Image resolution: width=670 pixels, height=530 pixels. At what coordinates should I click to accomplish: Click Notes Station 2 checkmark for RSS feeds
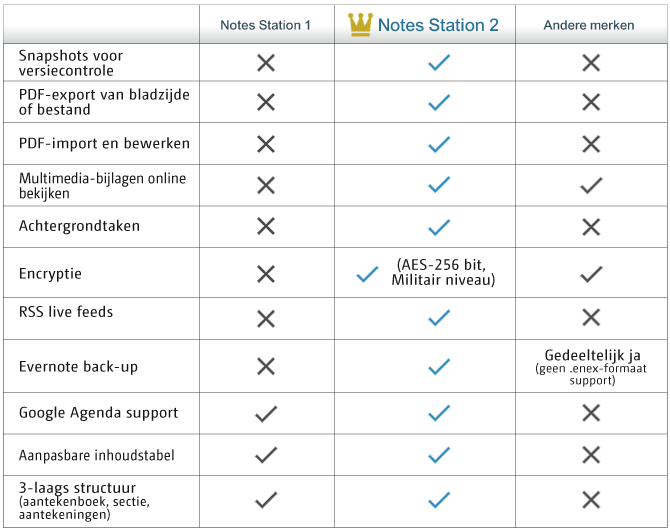[x=438, y=318]
